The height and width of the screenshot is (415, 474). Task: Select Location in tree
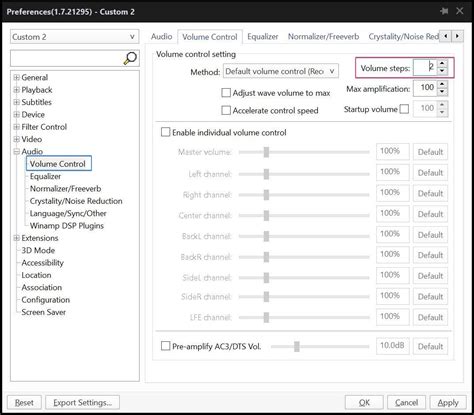click(36, 275)
